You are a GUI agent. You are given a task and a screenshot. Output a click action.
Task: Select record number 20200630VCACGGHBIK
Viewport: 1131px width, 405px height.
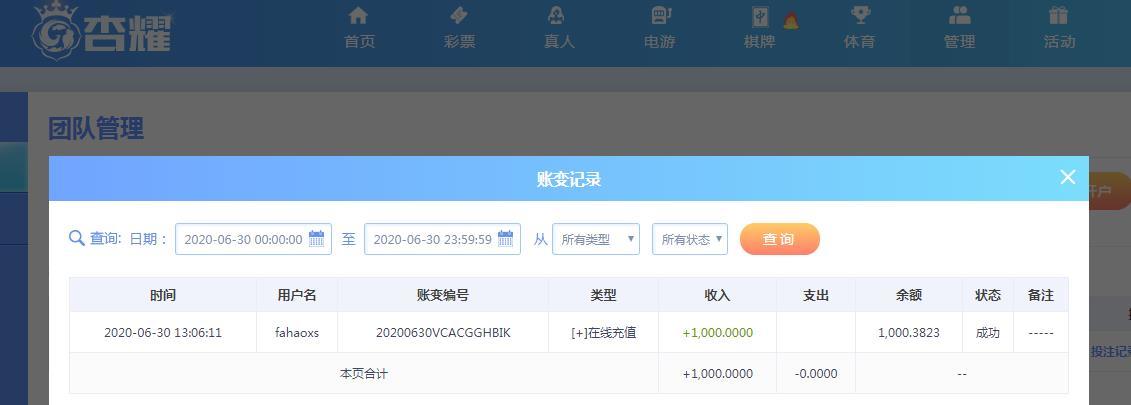[443, 332]
